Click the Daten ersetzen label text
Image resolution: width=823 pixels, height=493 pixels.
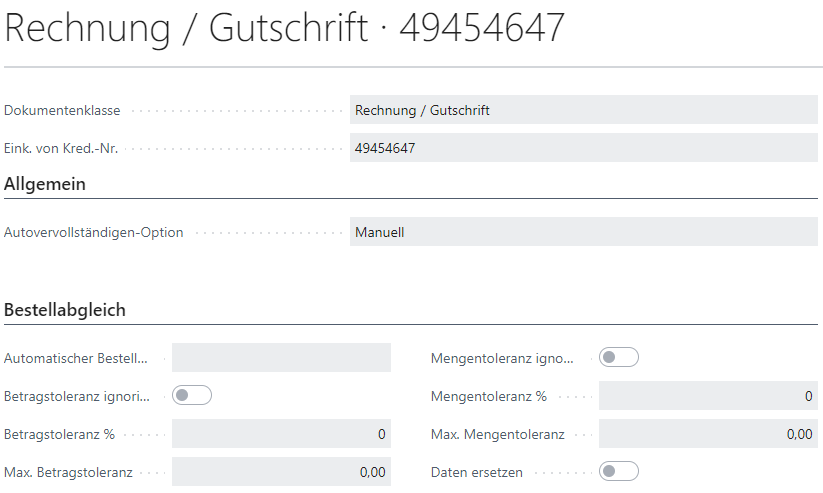476,472
